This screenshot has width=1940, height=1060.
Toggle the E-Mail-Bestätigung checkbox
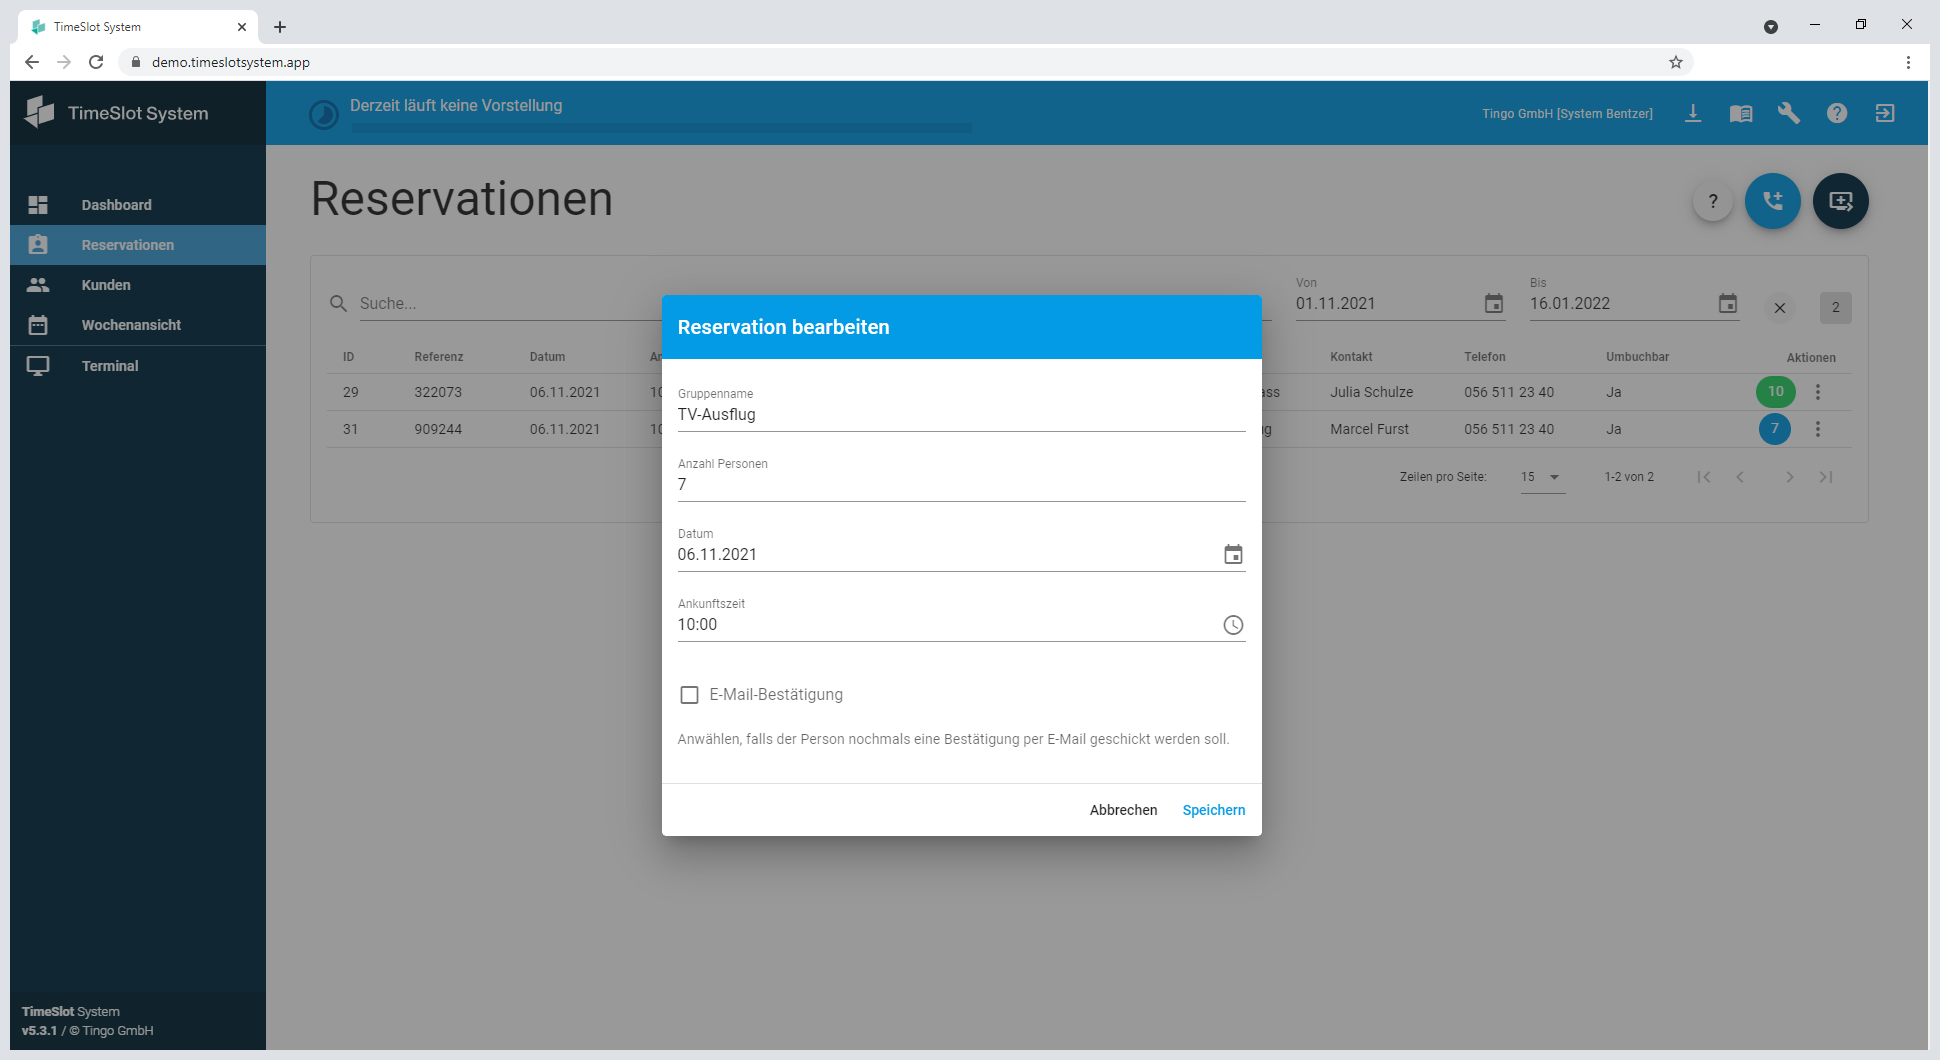coord(689,695)
